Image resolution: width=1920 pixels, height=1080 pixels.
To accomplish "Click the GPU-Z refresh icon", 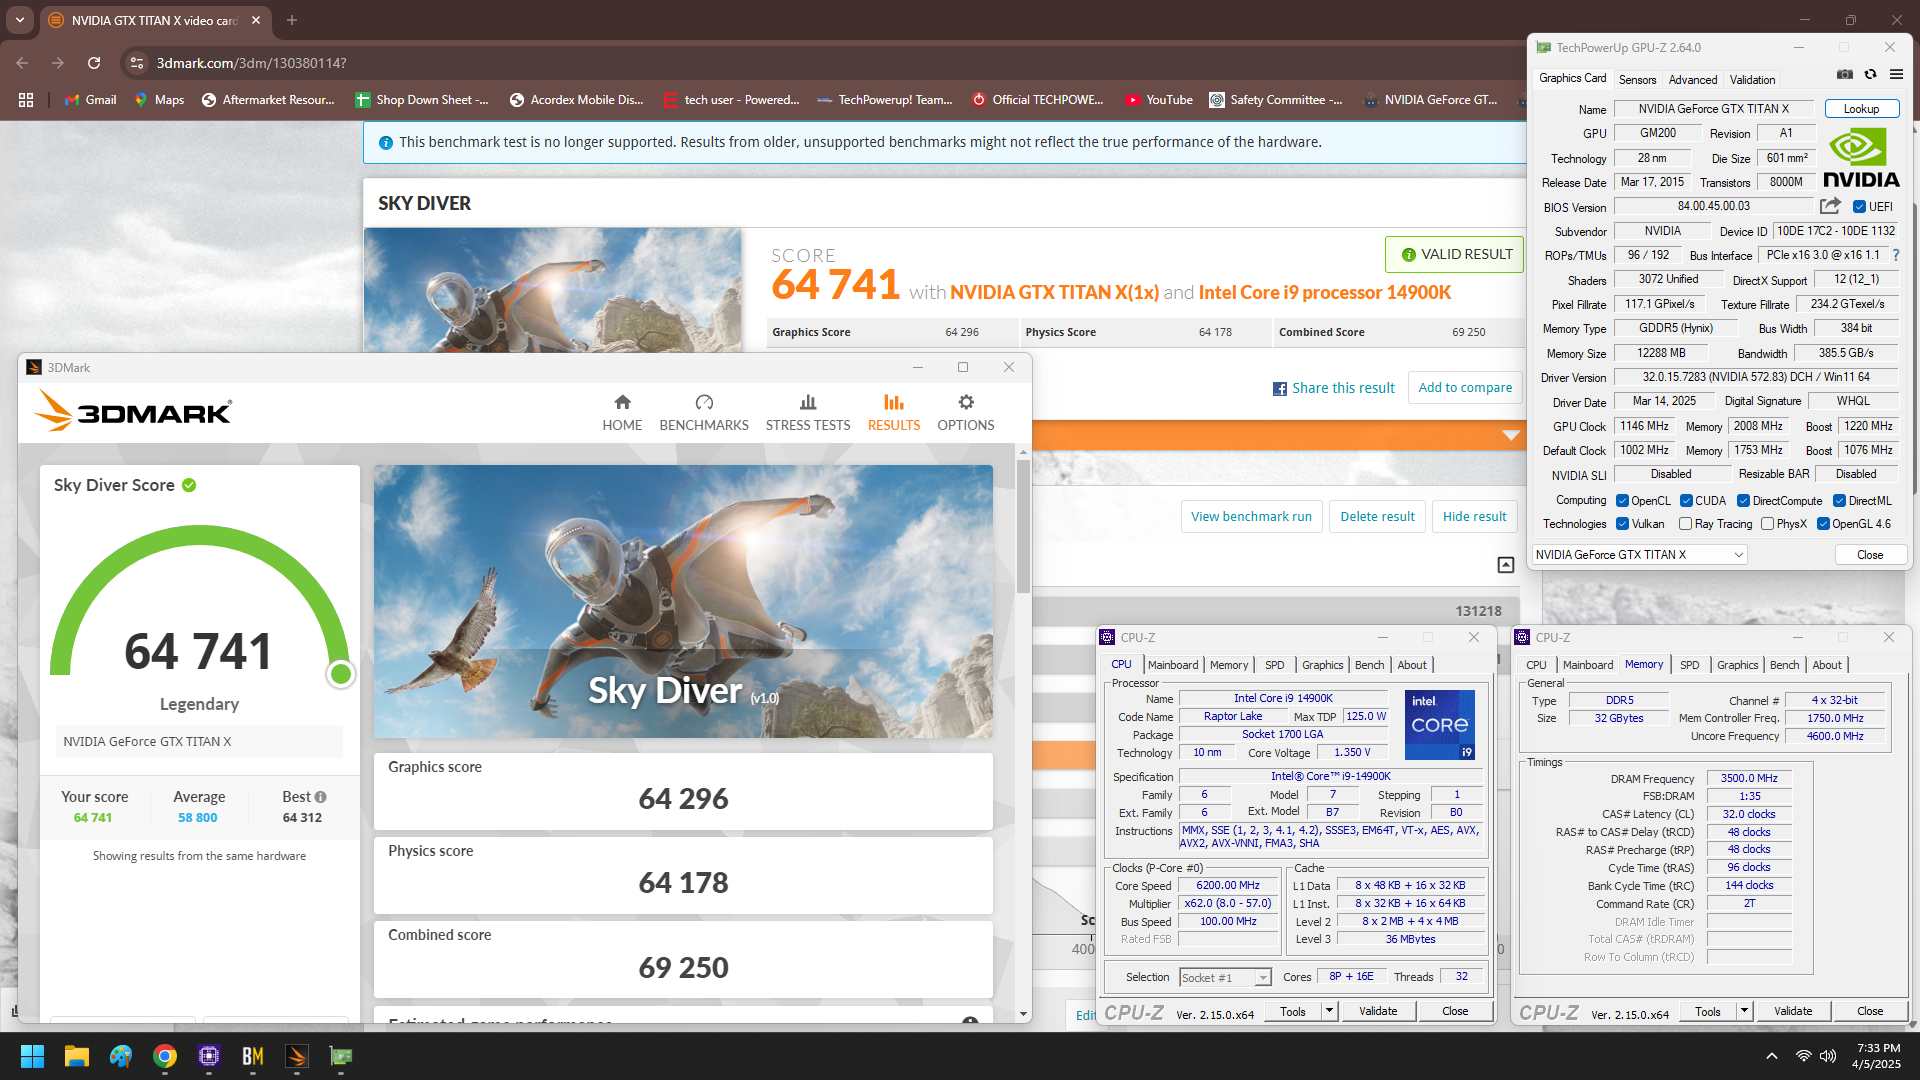I will pyautogui.click(x=1871, y=74).
